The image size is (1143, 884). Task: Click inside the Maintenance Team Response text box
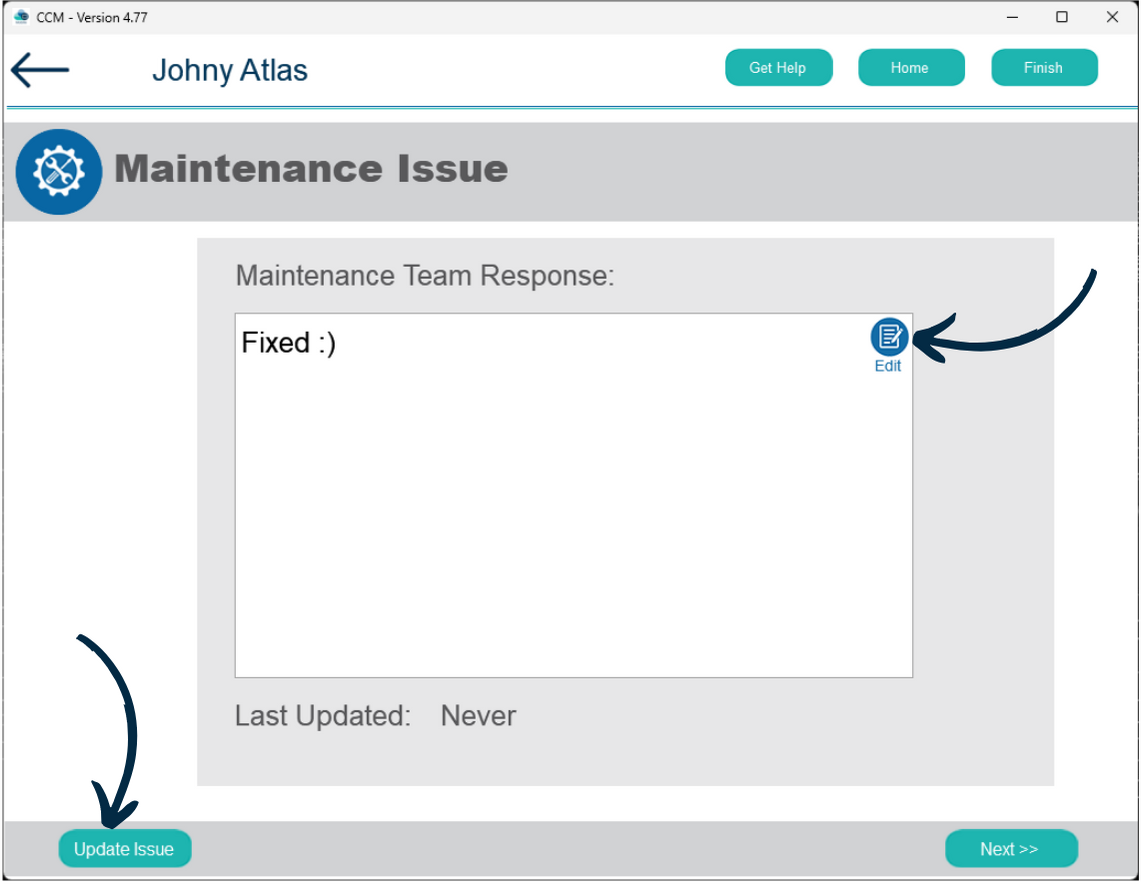[574, 496]
